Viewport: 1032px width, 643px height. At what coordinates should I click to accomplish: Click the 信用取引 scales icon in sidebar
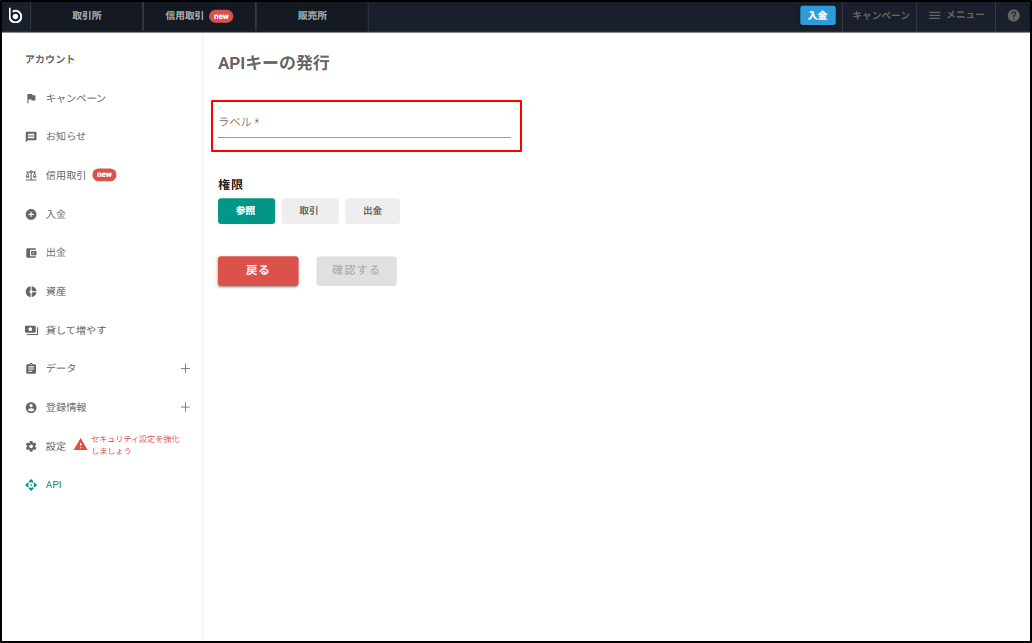pos(30,174)
